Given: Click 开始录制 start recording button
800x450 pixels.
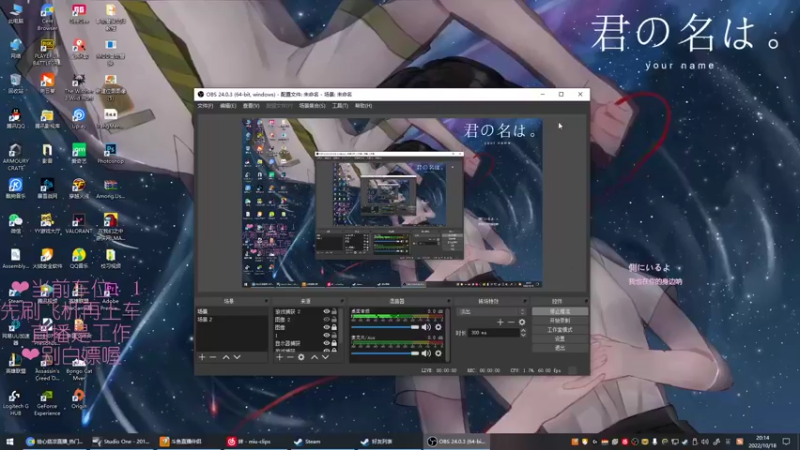Looking at the screenshot, I should click(x=560, y=320).
